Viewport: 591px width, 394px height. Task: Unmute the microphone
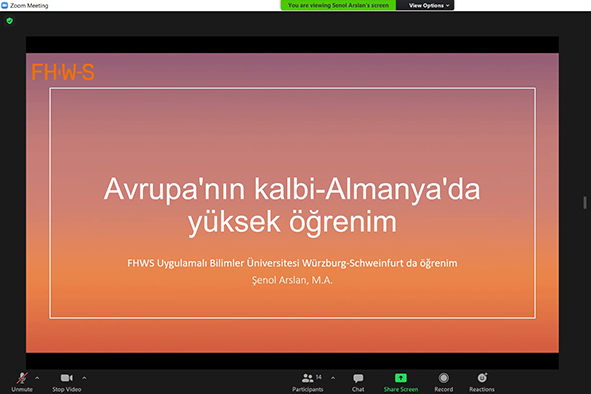coord(22,382)
